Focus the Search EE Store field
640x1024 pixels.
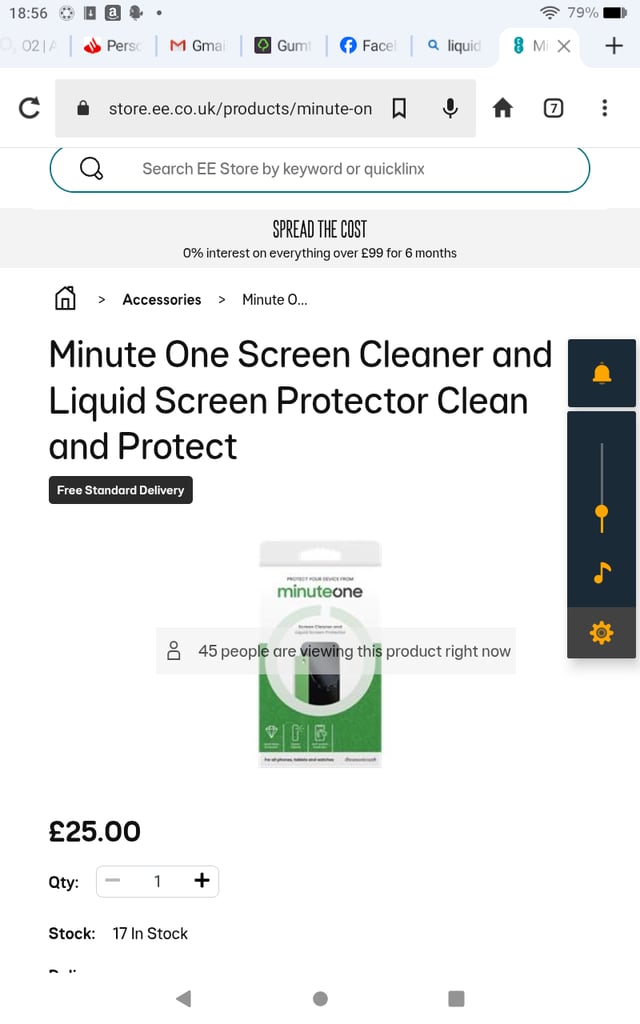pyautogui.click(x=320, y=169)
